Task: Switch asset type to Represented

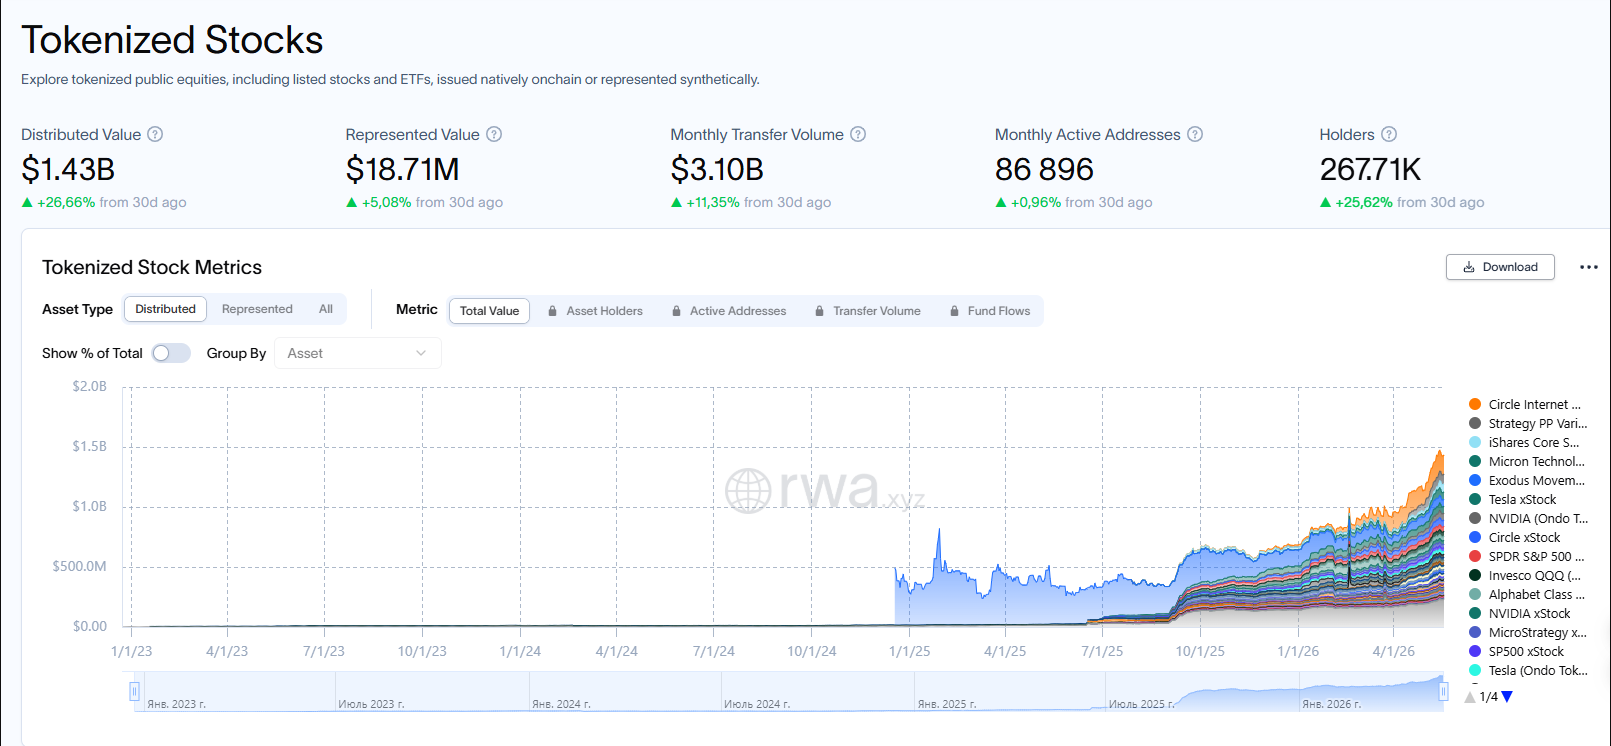Action: (257, 309)
